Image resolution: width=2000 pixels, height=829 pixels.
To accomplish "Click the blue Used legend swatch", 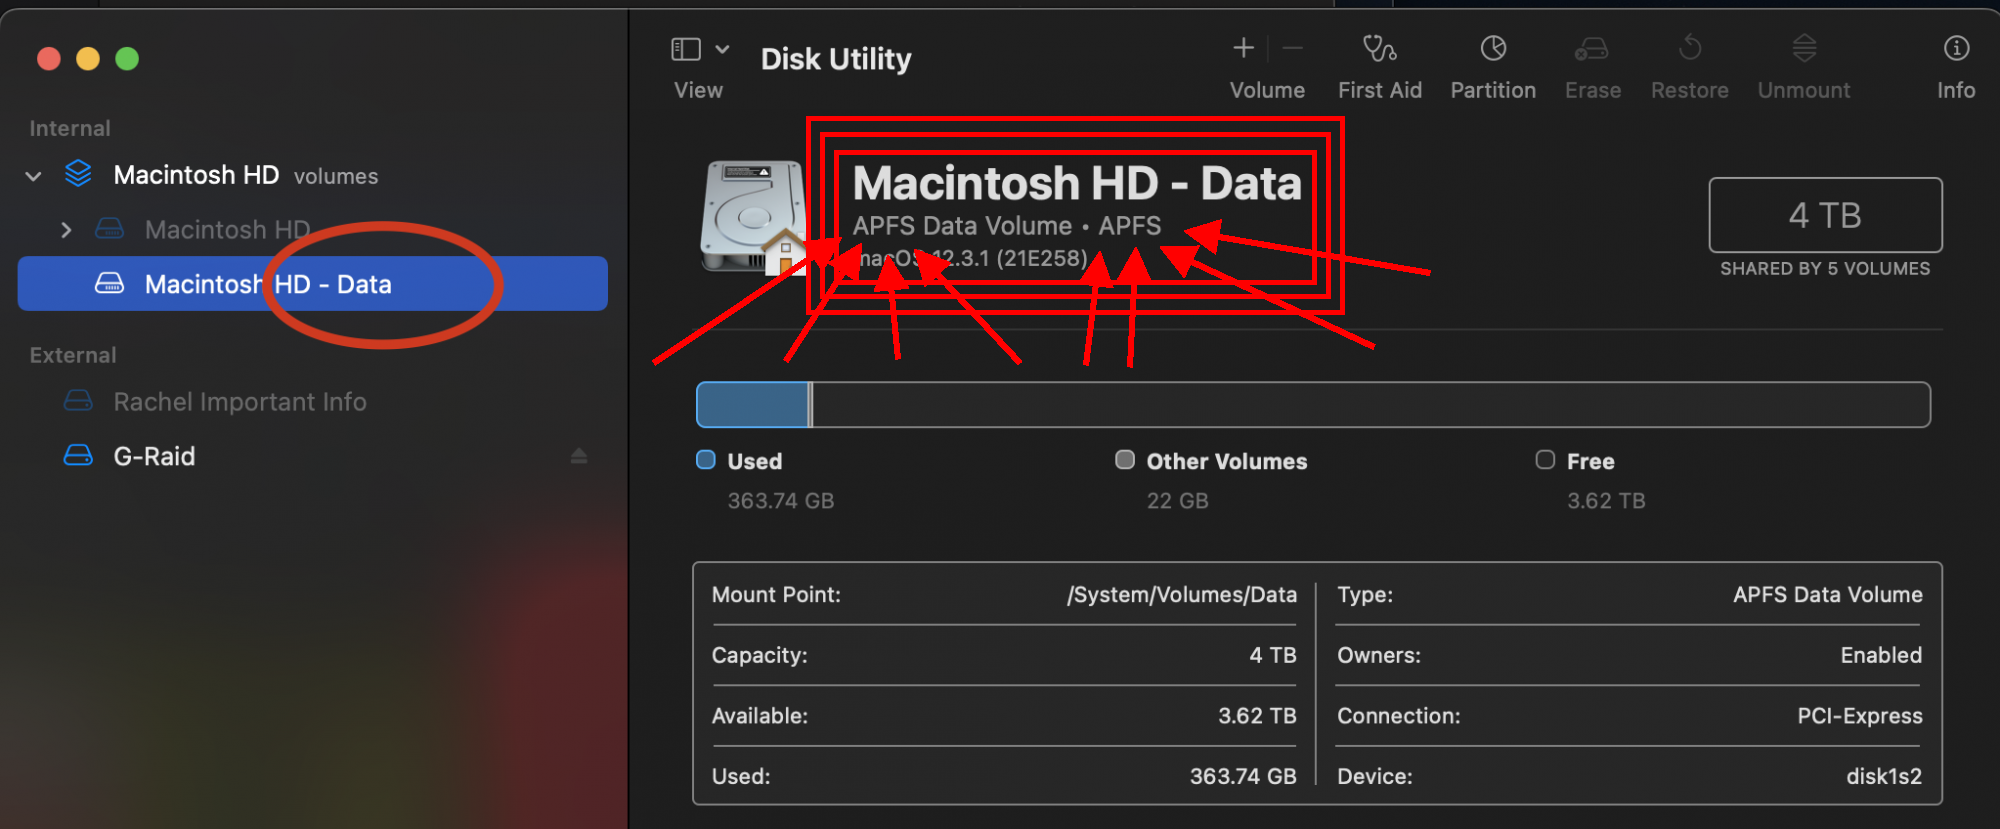I will 706,460.
